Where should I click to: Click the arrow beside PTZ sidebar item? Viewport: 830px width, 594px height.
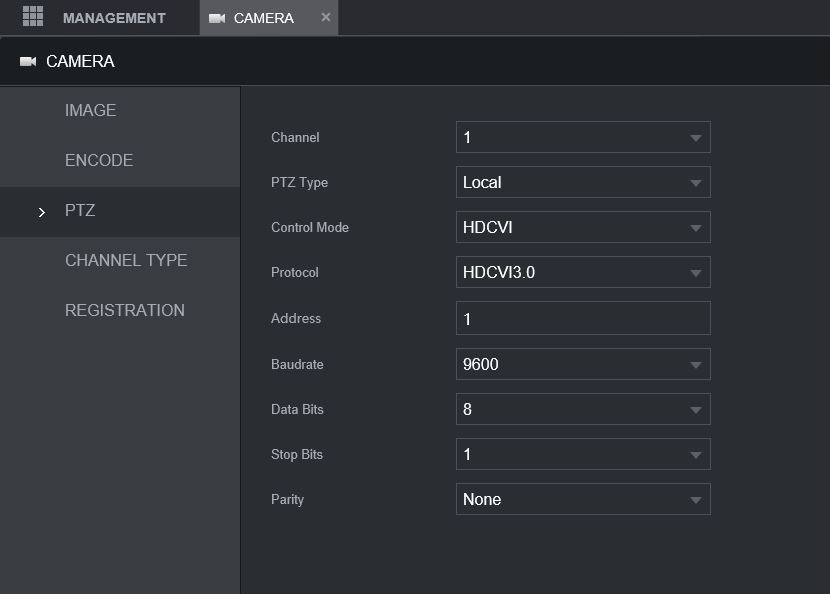(x=41, y=212)
